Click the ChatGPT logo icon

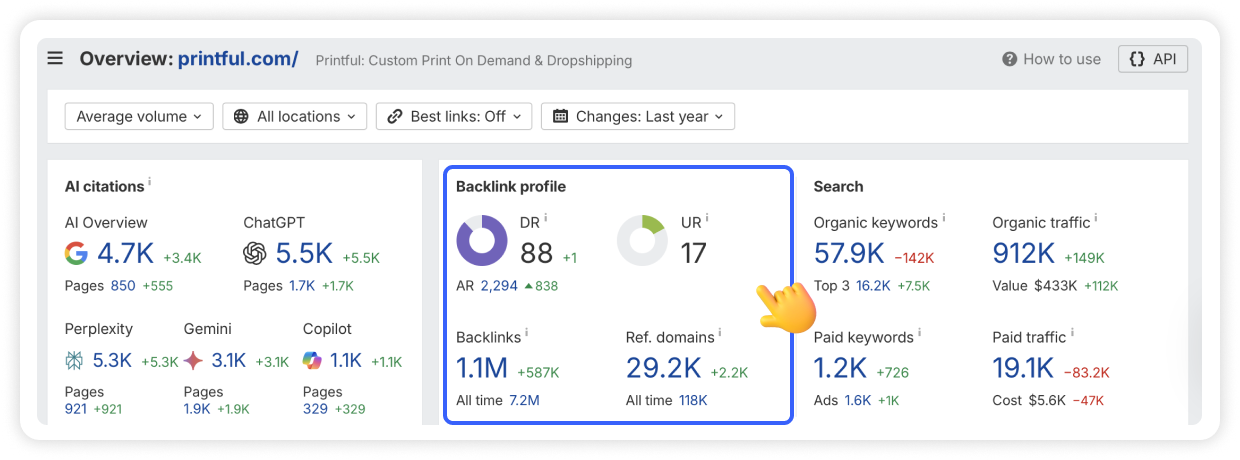(x=255, y=254)
